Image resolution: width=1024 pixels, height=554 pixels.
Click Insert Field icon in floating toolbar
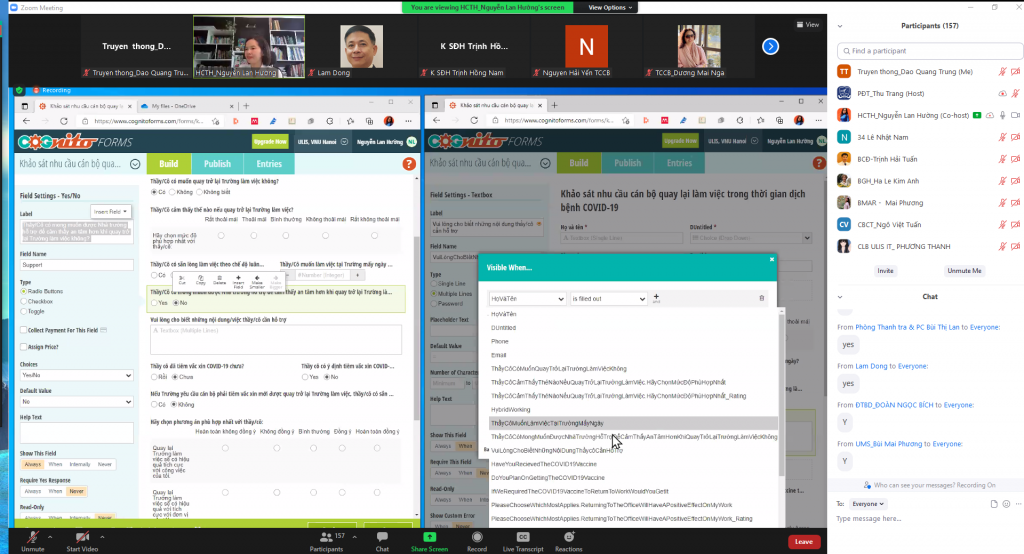(x=238, y=280)
